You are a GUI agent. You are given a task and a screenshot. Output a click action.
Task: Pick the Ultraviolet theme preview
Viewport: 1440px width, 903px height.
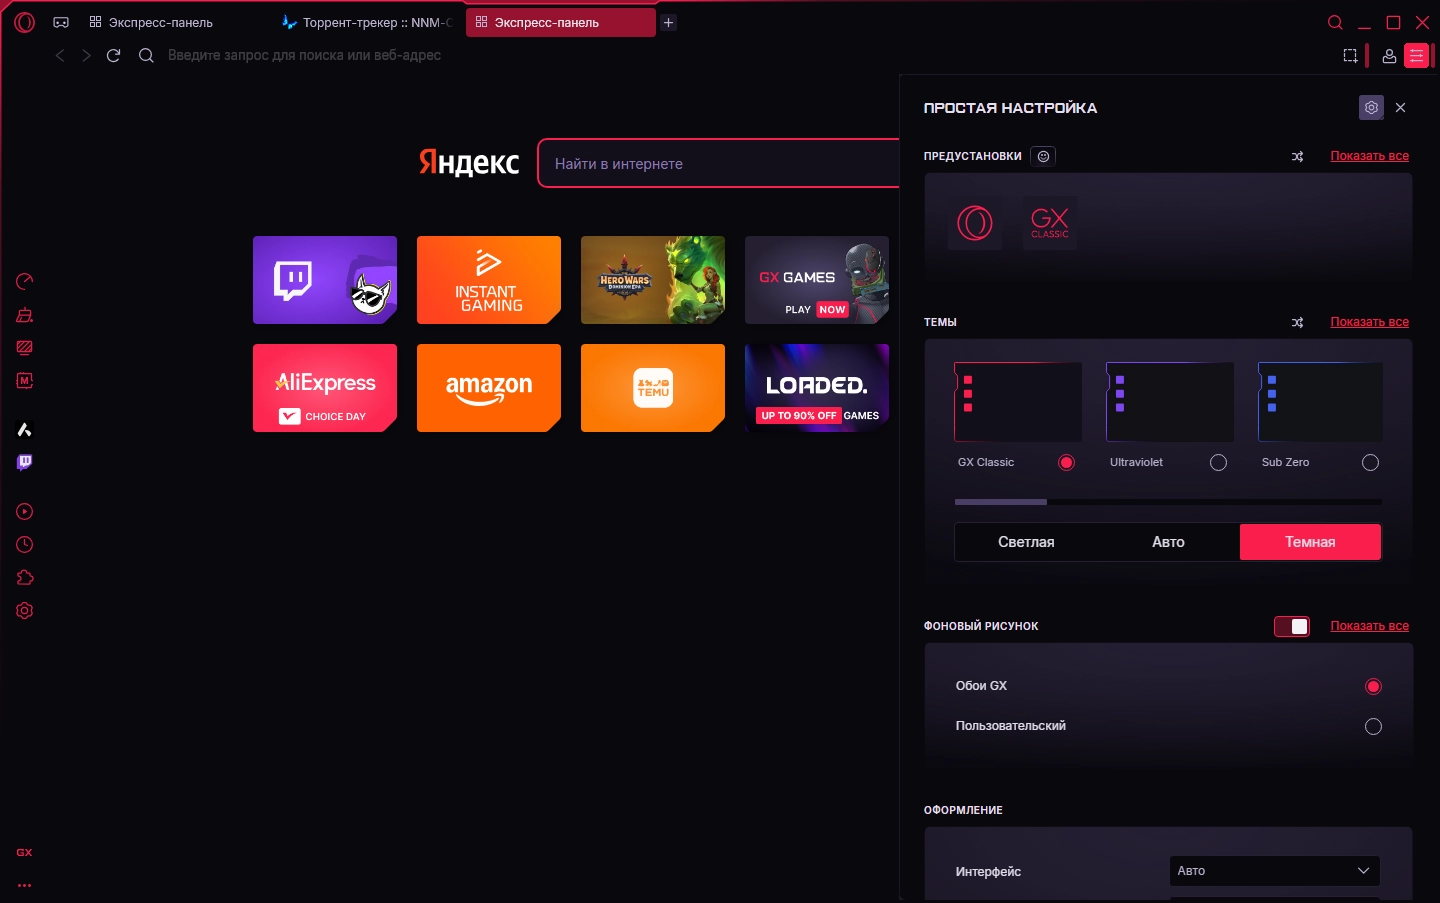[x=1170, y=402]
